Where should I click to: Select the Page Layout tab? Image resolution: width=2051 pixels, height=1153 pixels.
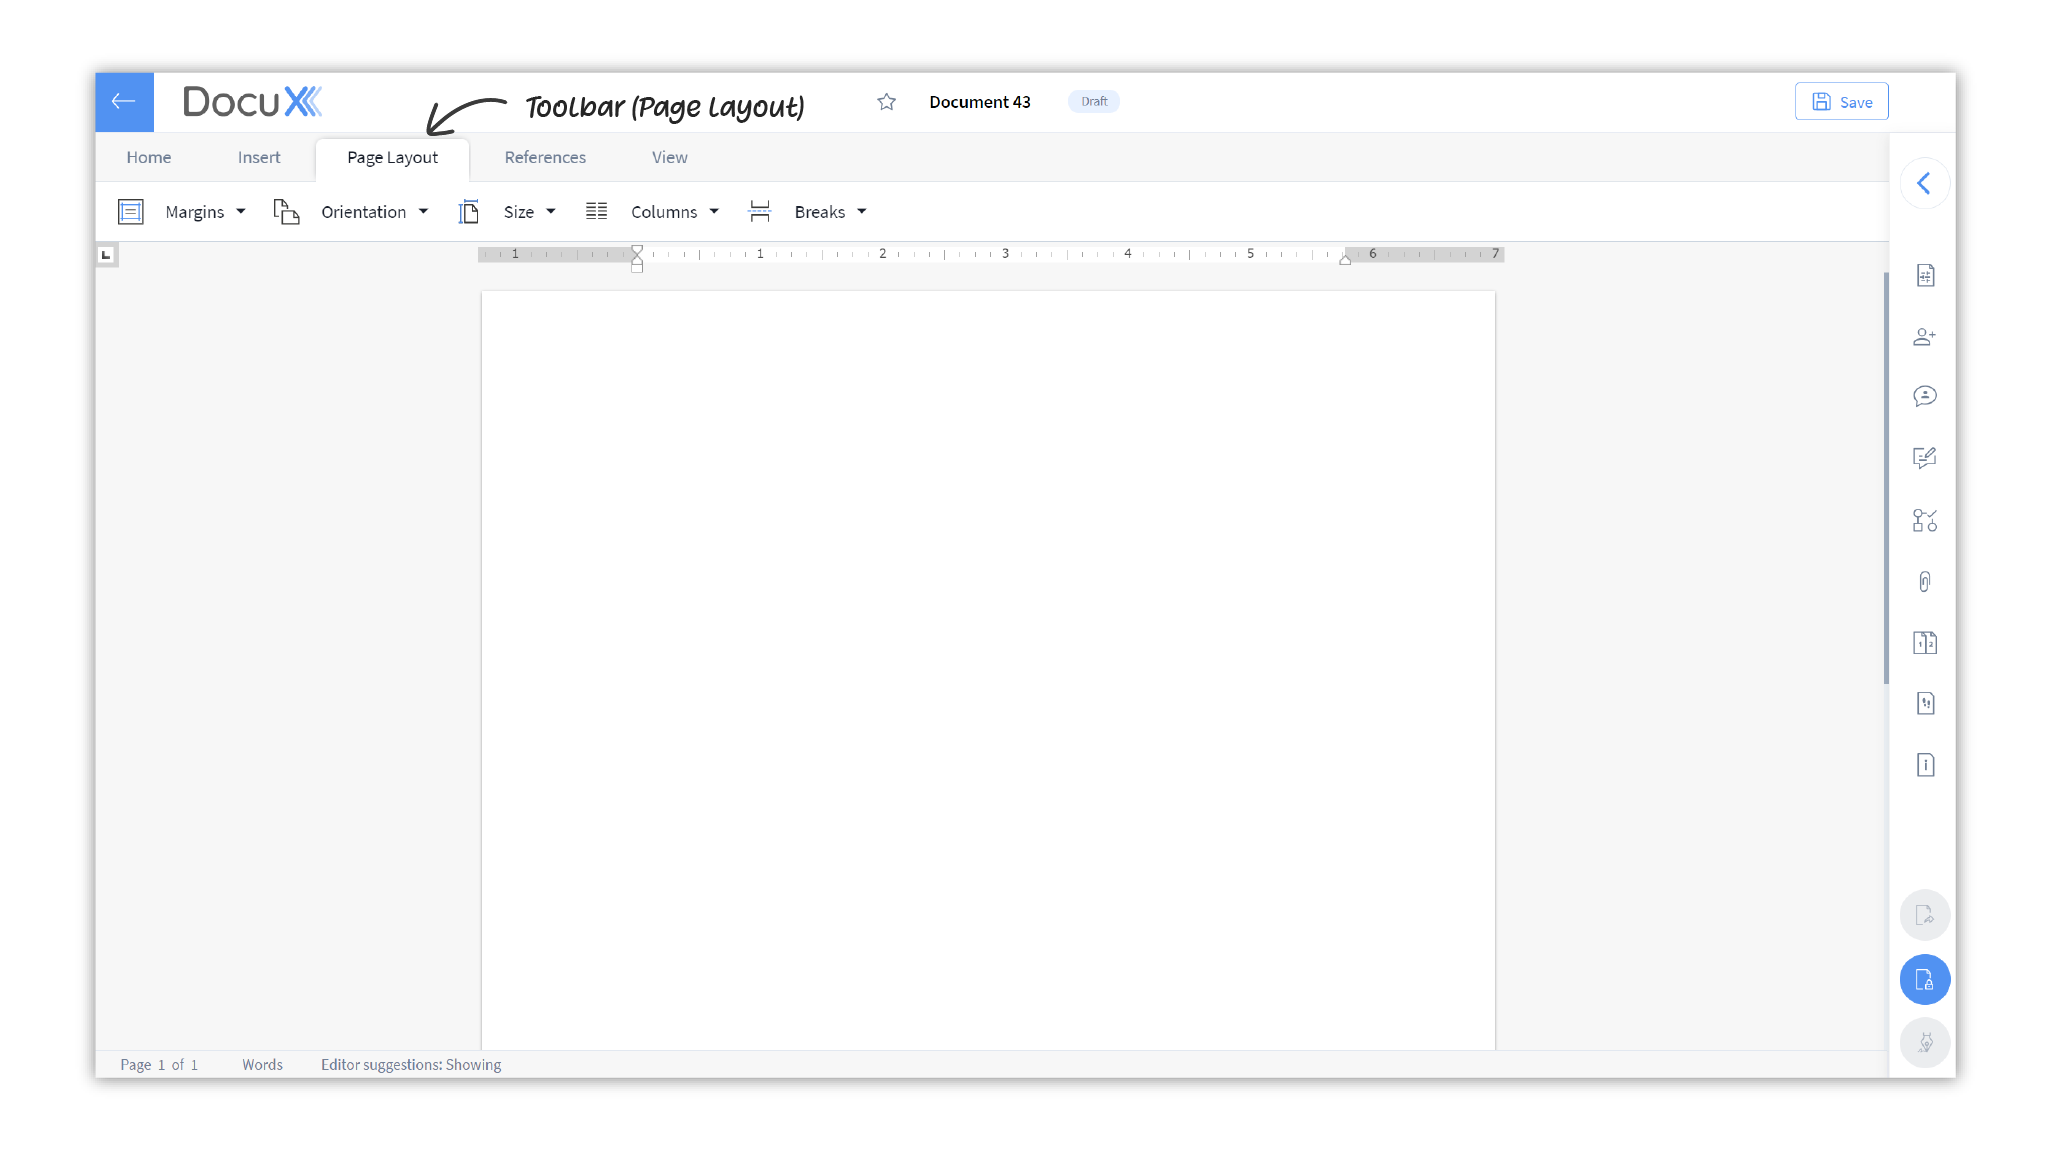point(392,159)
